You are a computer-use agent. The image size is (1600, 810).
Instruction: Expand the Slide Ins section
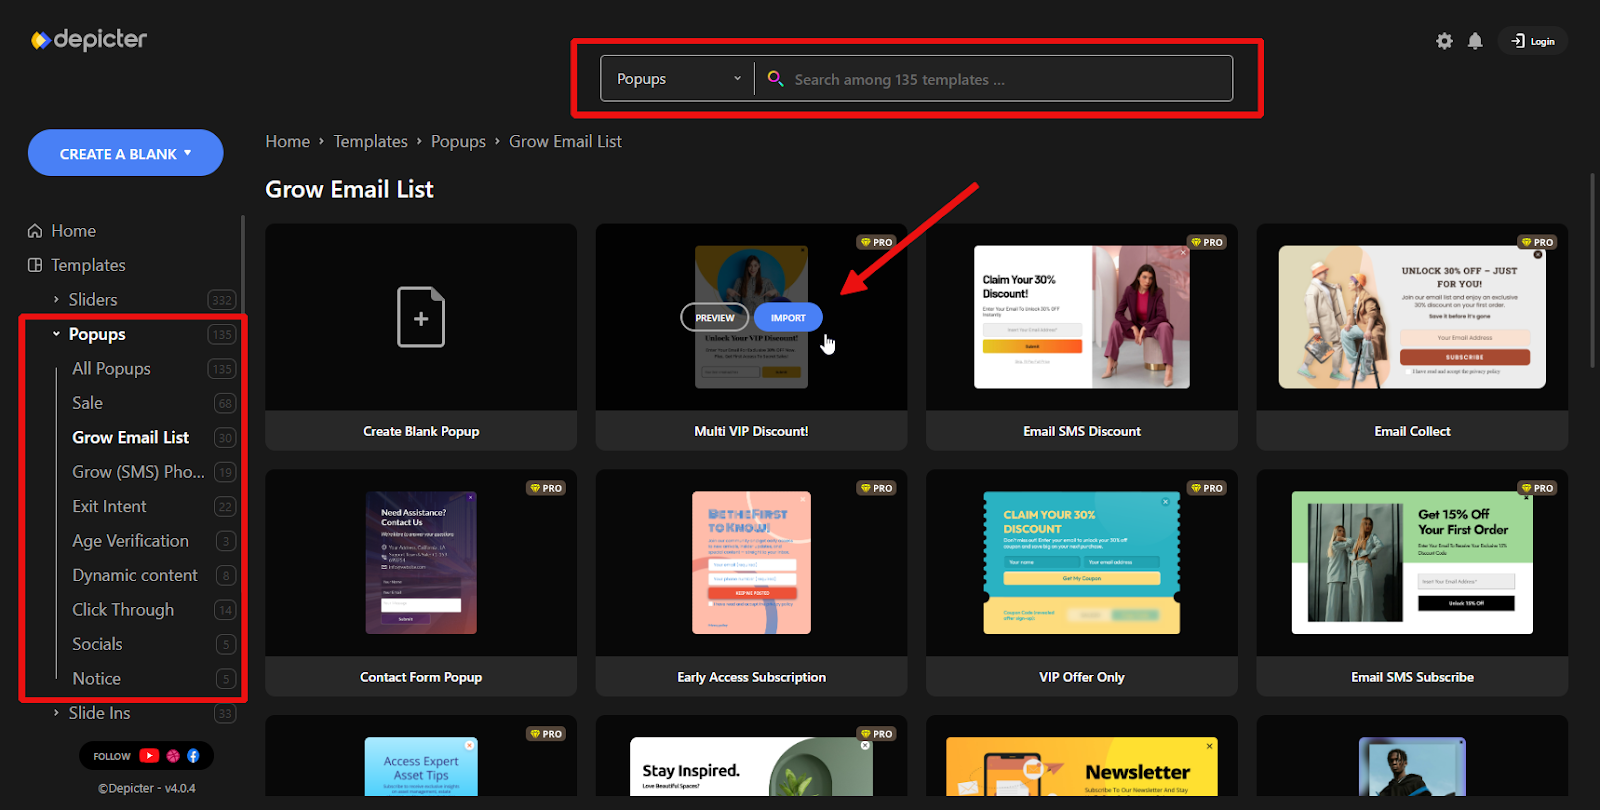56,713
